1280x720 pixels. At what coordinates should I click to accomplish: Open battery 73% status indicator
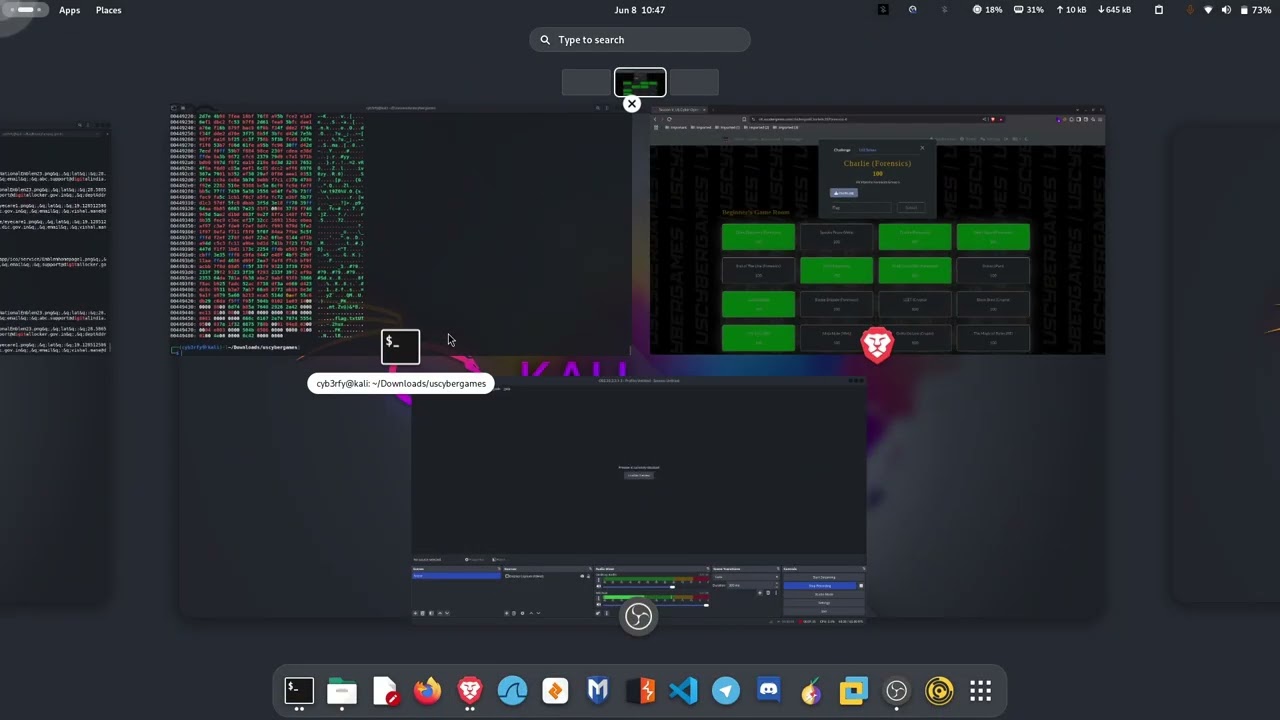(x=1254, y=10)
